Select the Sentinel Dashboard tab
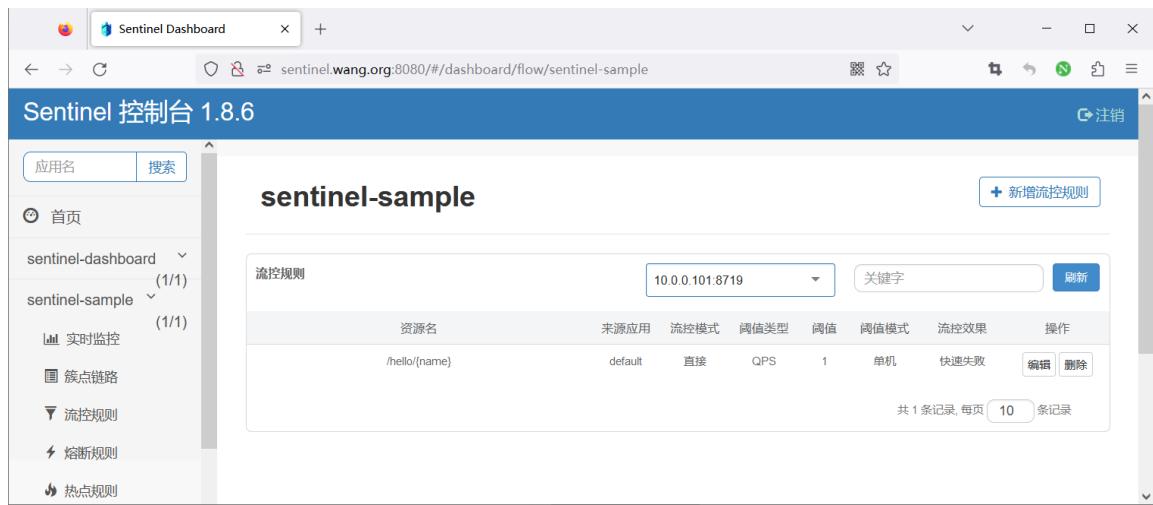The image size is (1153, 505). (x=196, y=29)
